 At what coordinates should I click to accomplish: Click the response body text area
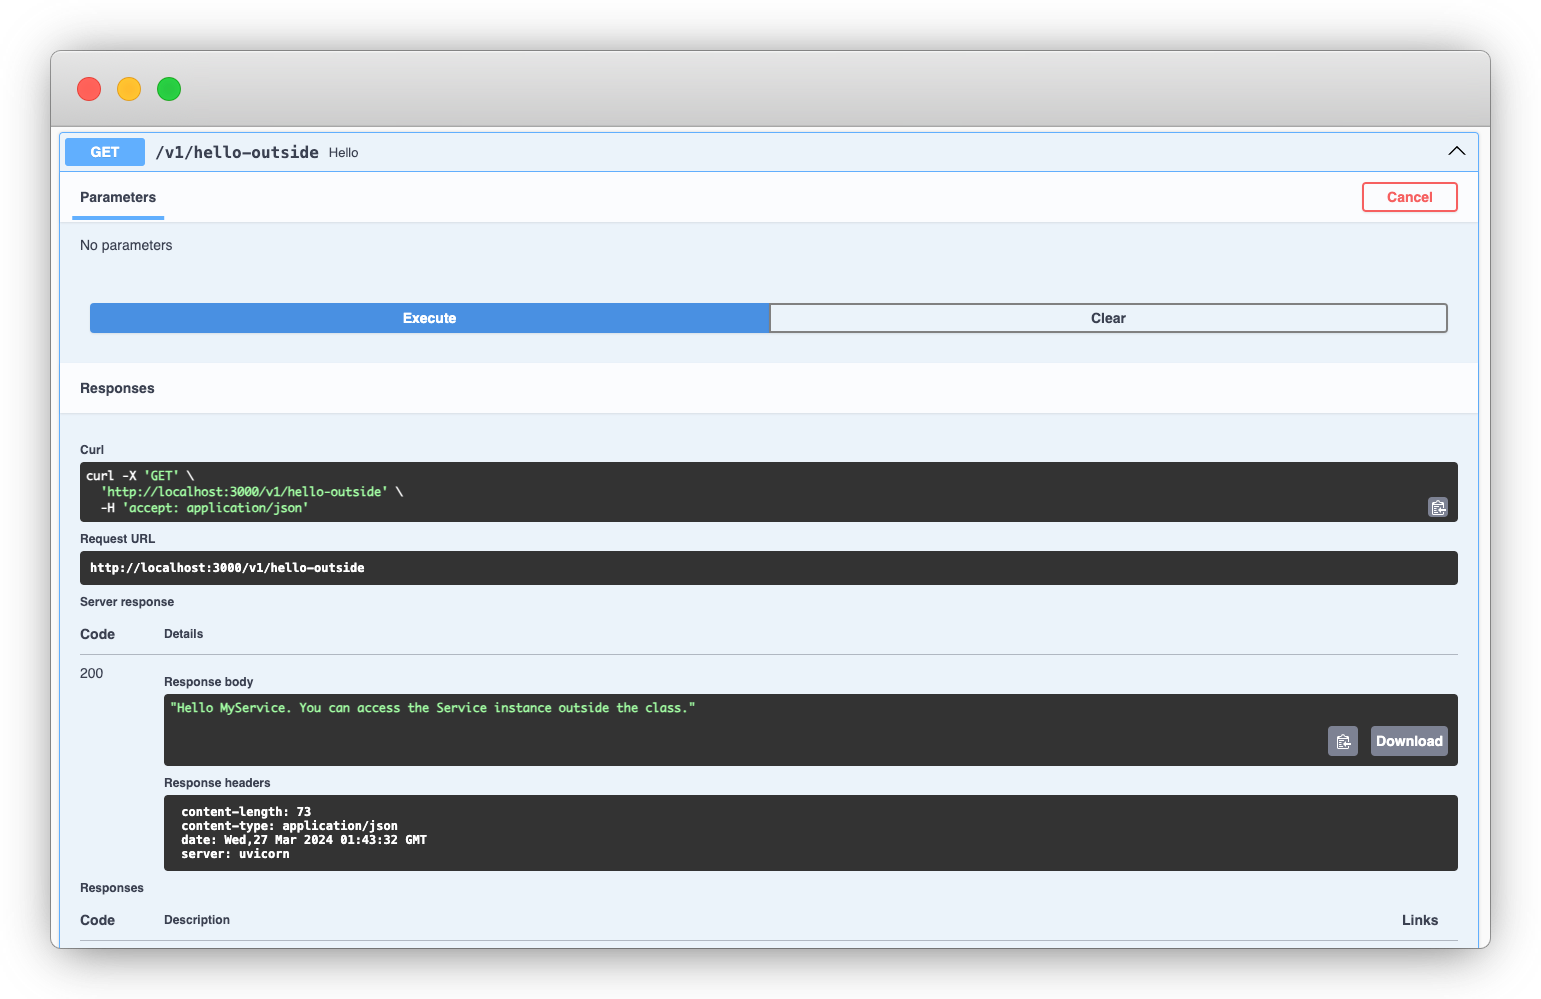pyautogui.click(x=810, y=730)
